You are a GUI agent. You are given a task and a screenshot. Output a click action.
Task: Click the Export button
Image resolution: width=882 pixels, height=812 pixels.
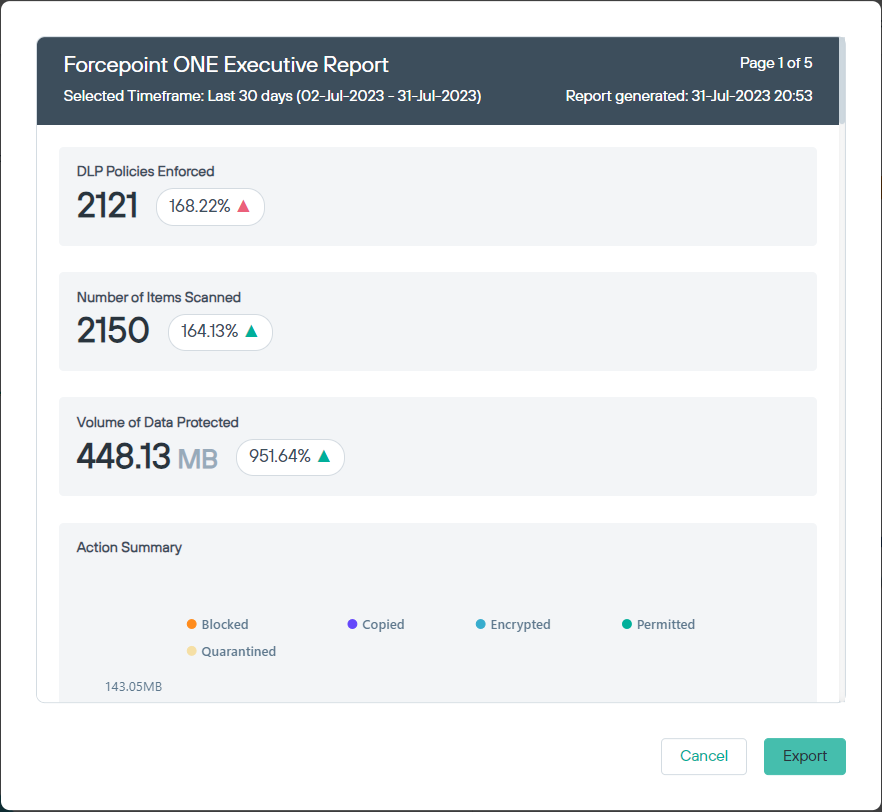coord(804,756)
